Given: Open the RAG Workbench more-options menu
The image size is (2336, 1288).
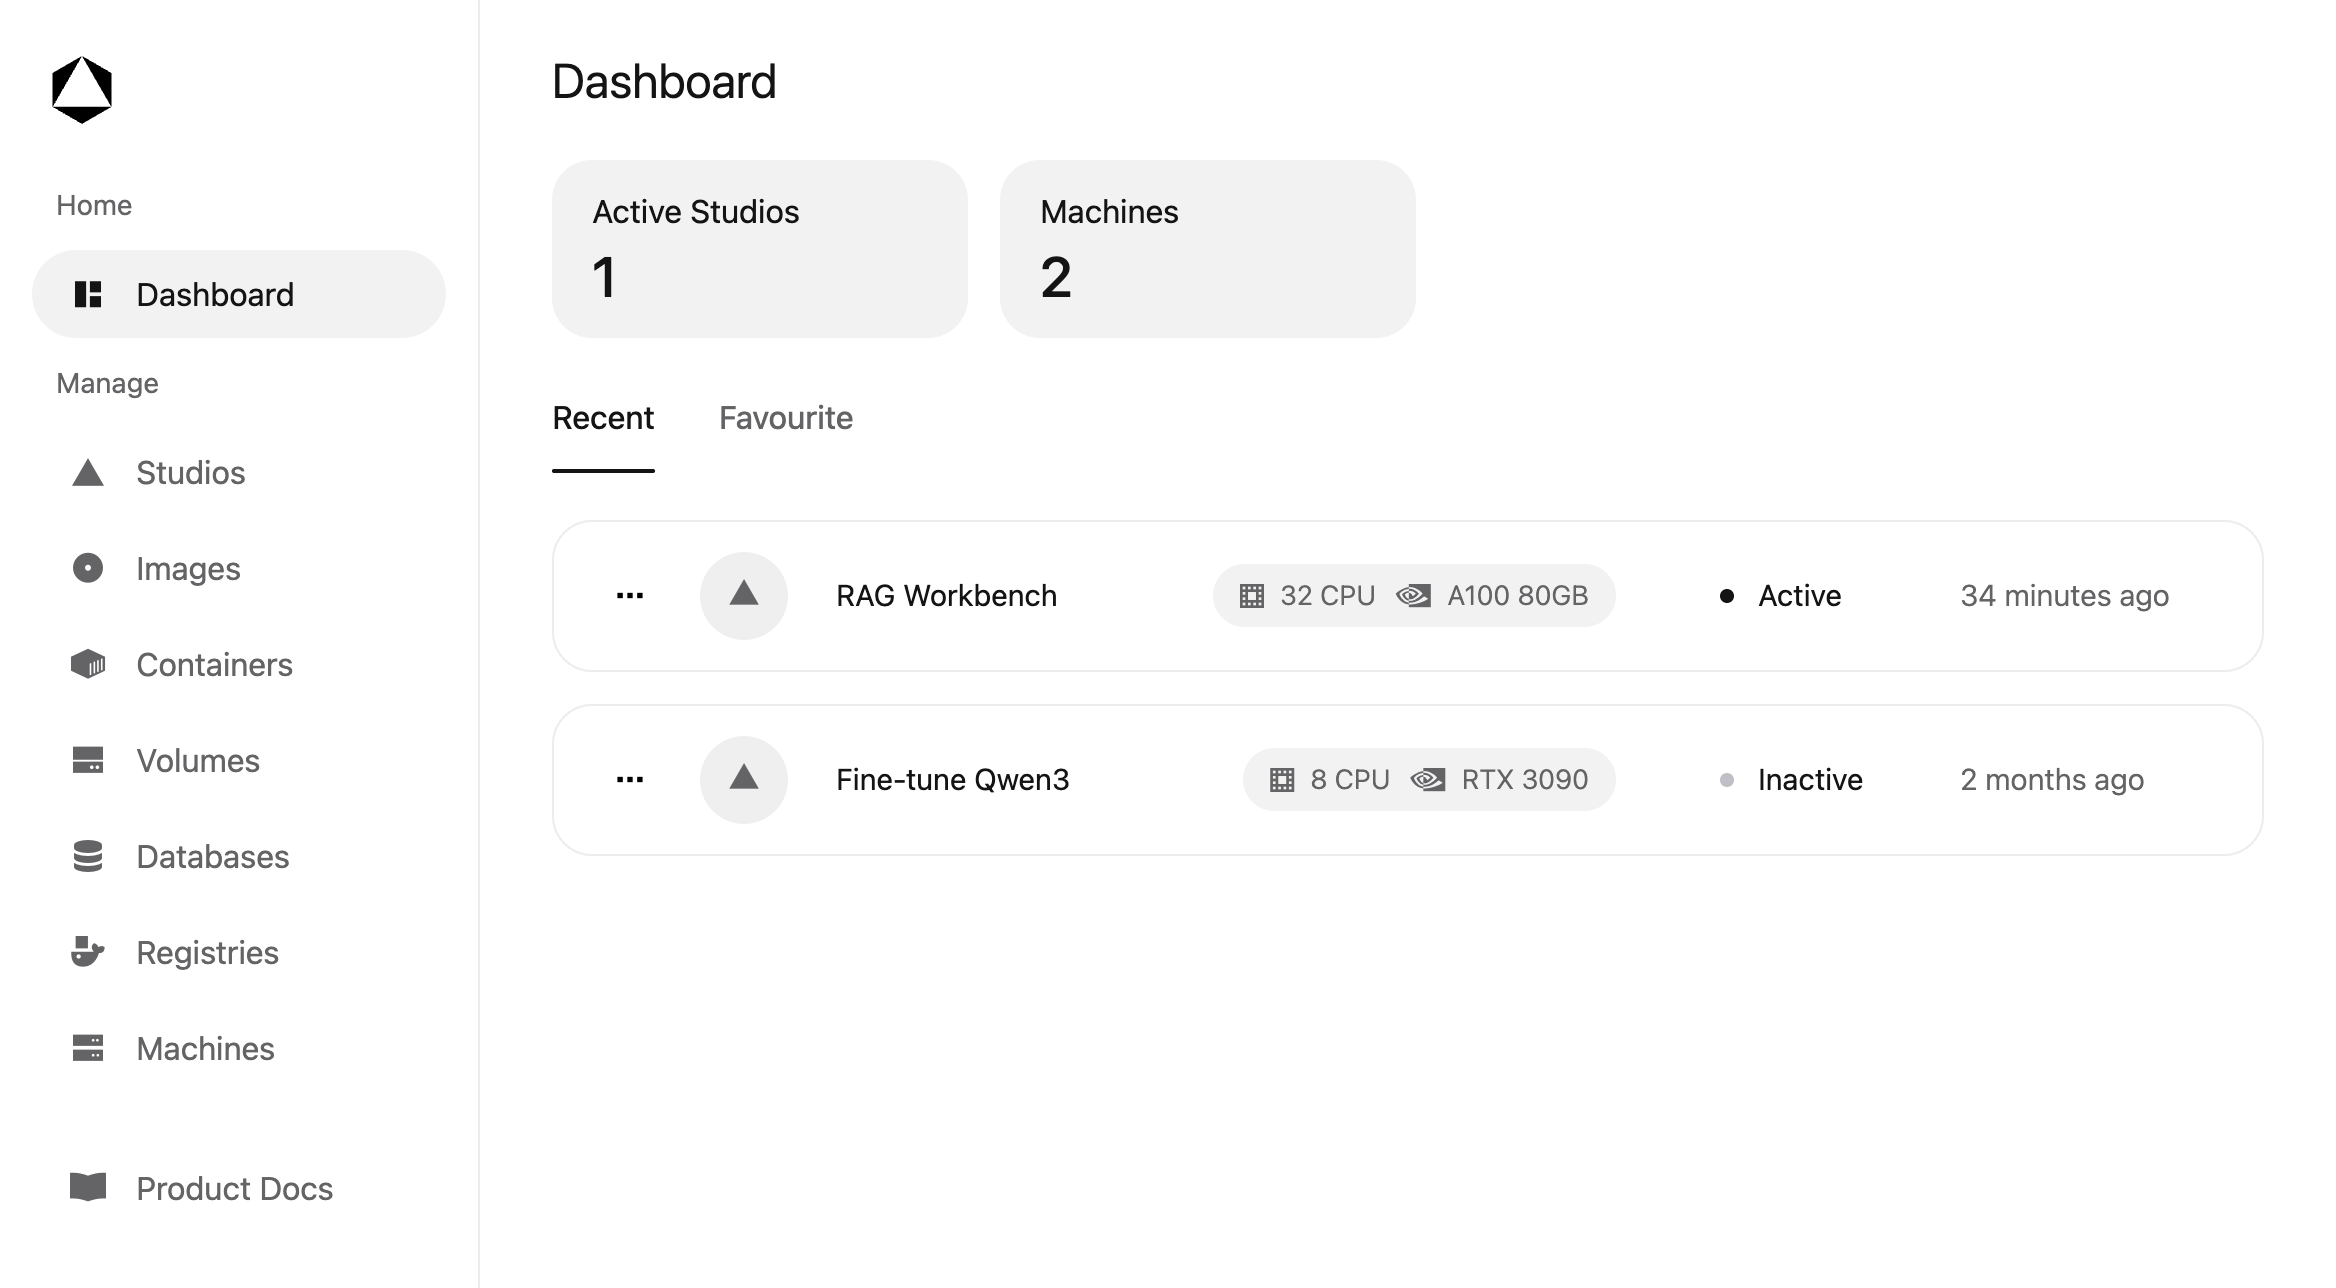Looking at the screenshot, I should 630,596.
